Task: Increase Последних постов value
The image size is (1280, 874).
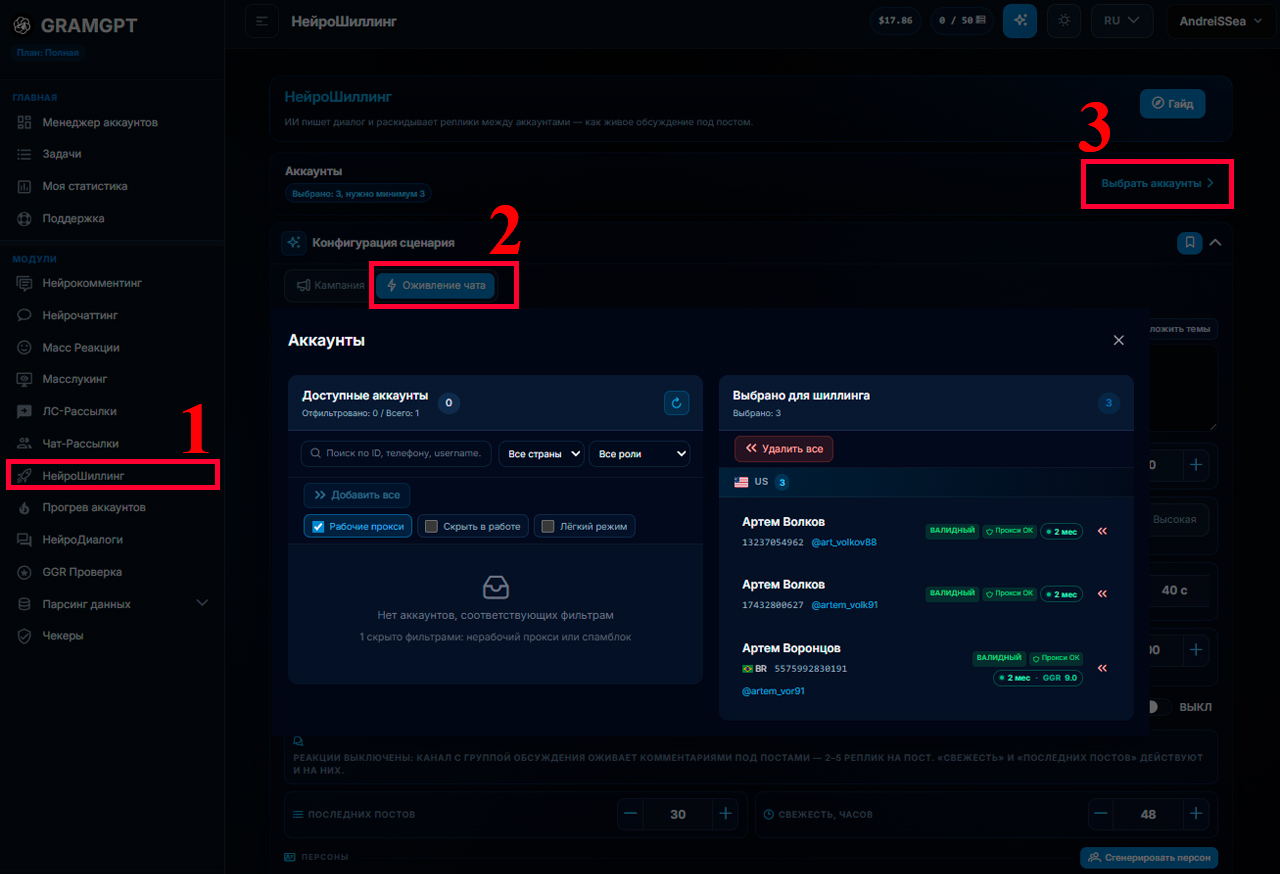Action: tap(725, 814)
